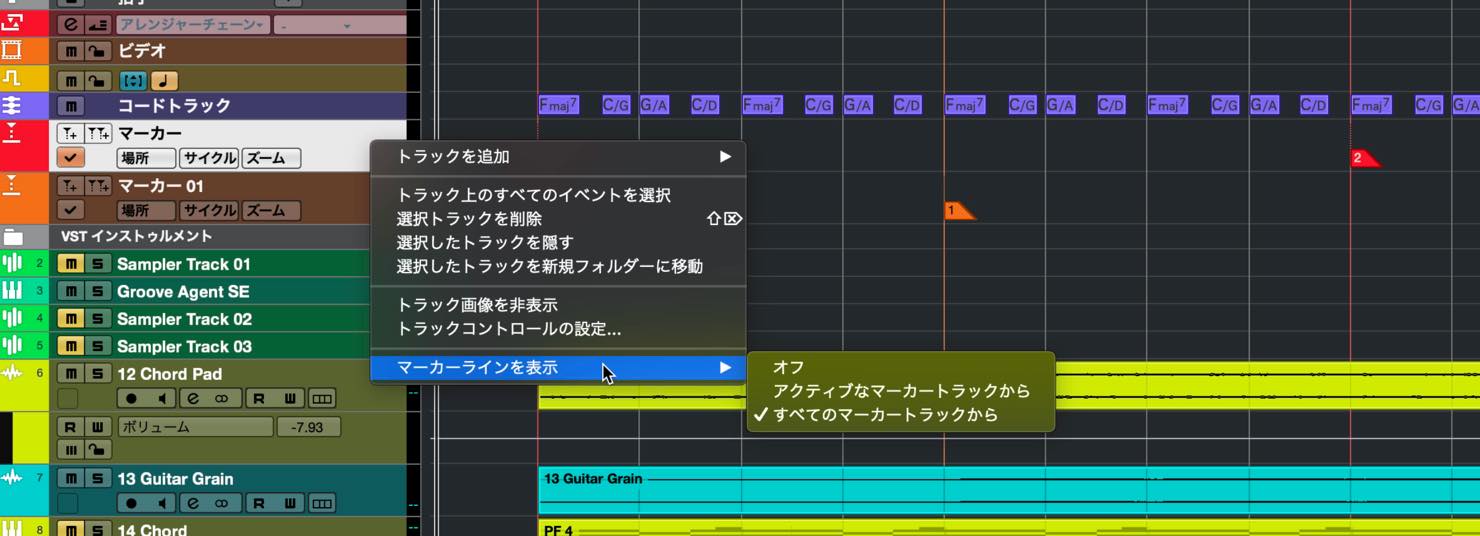Click the Sampler Track 01 instrument icon
This screenshot has height=536, width=1480.
click(x=12, y=264)
